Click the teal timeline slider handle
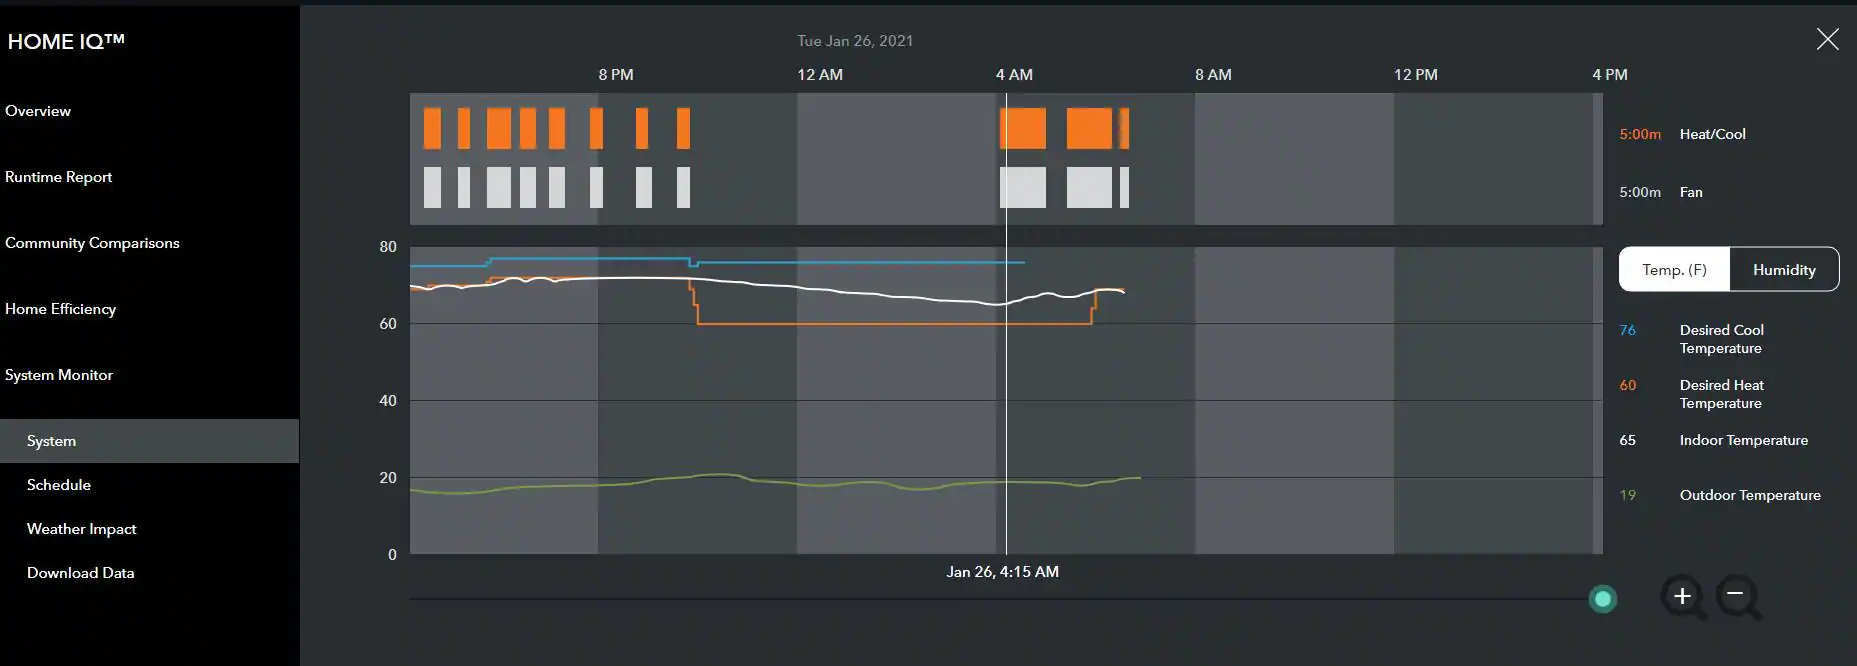This screenshot has width=1857, height=666. coord(1603,599)
